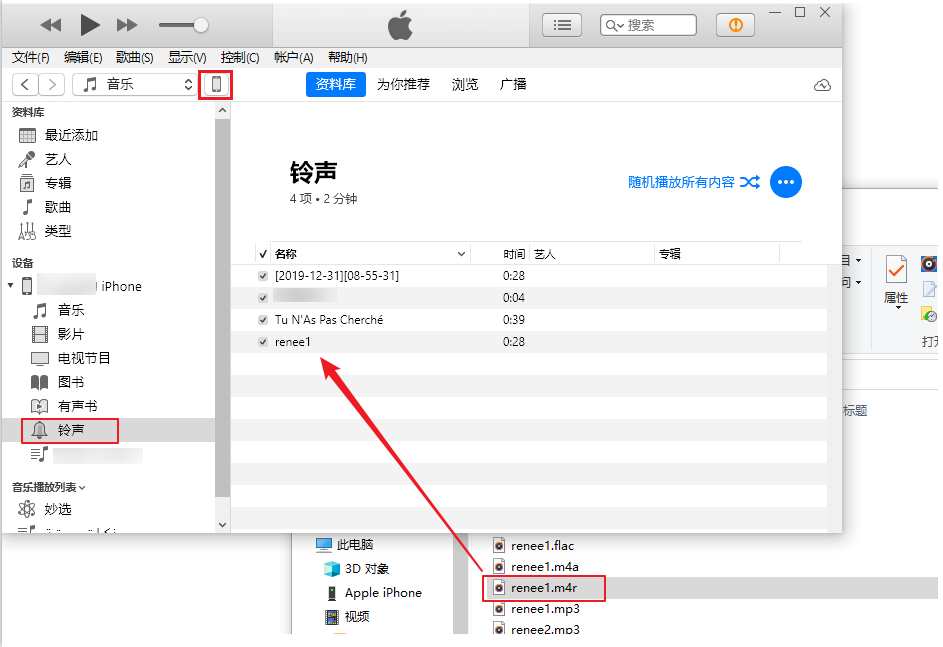
Task: Adjust the volume slider knob
Action: tap(201, 25)
